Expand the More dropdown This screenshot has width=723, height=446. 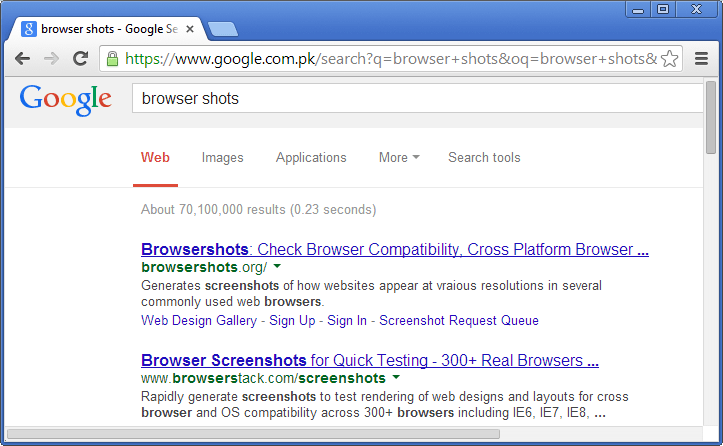pyautogui.click(x=399, y=158)
